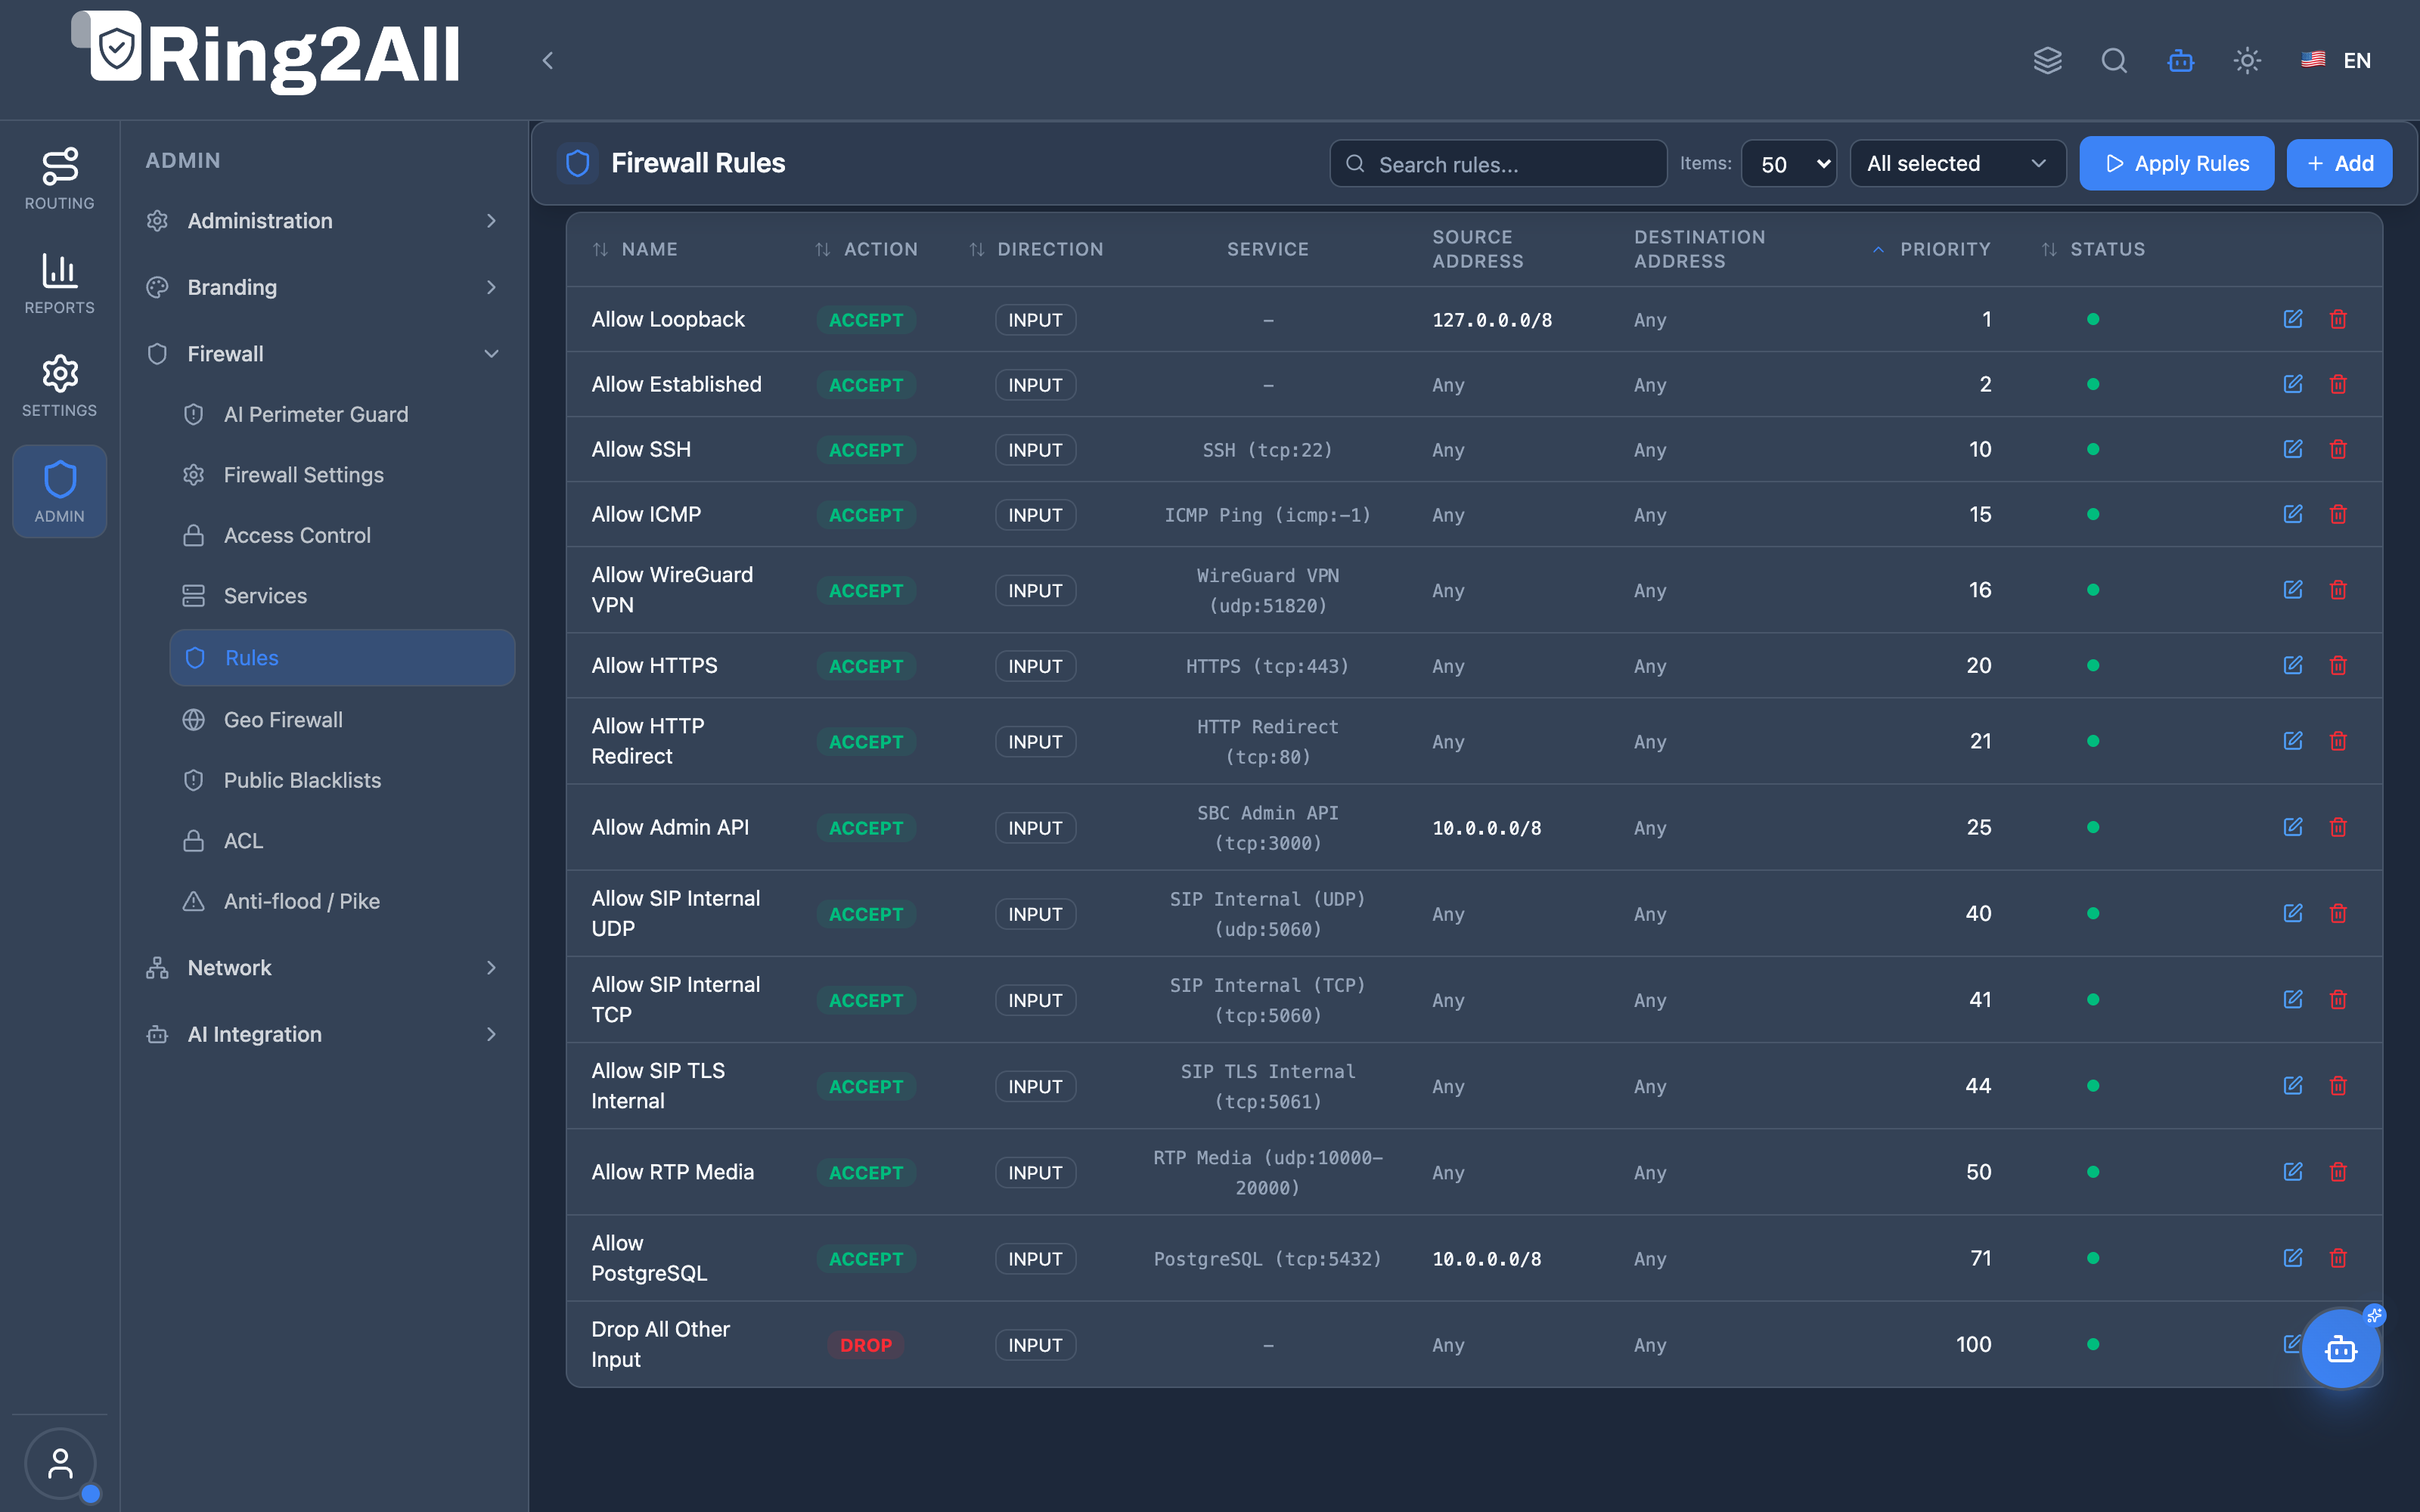Collapse the Firewall menu

pyautogui.click(x=322, y=354)
